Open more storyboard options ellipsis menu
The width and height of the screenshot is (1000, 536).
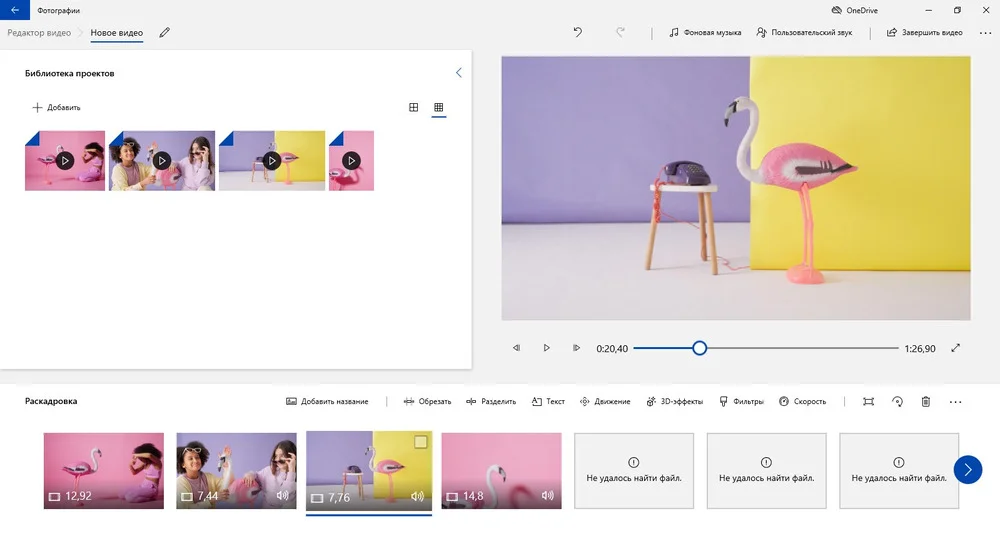(955, 401)
